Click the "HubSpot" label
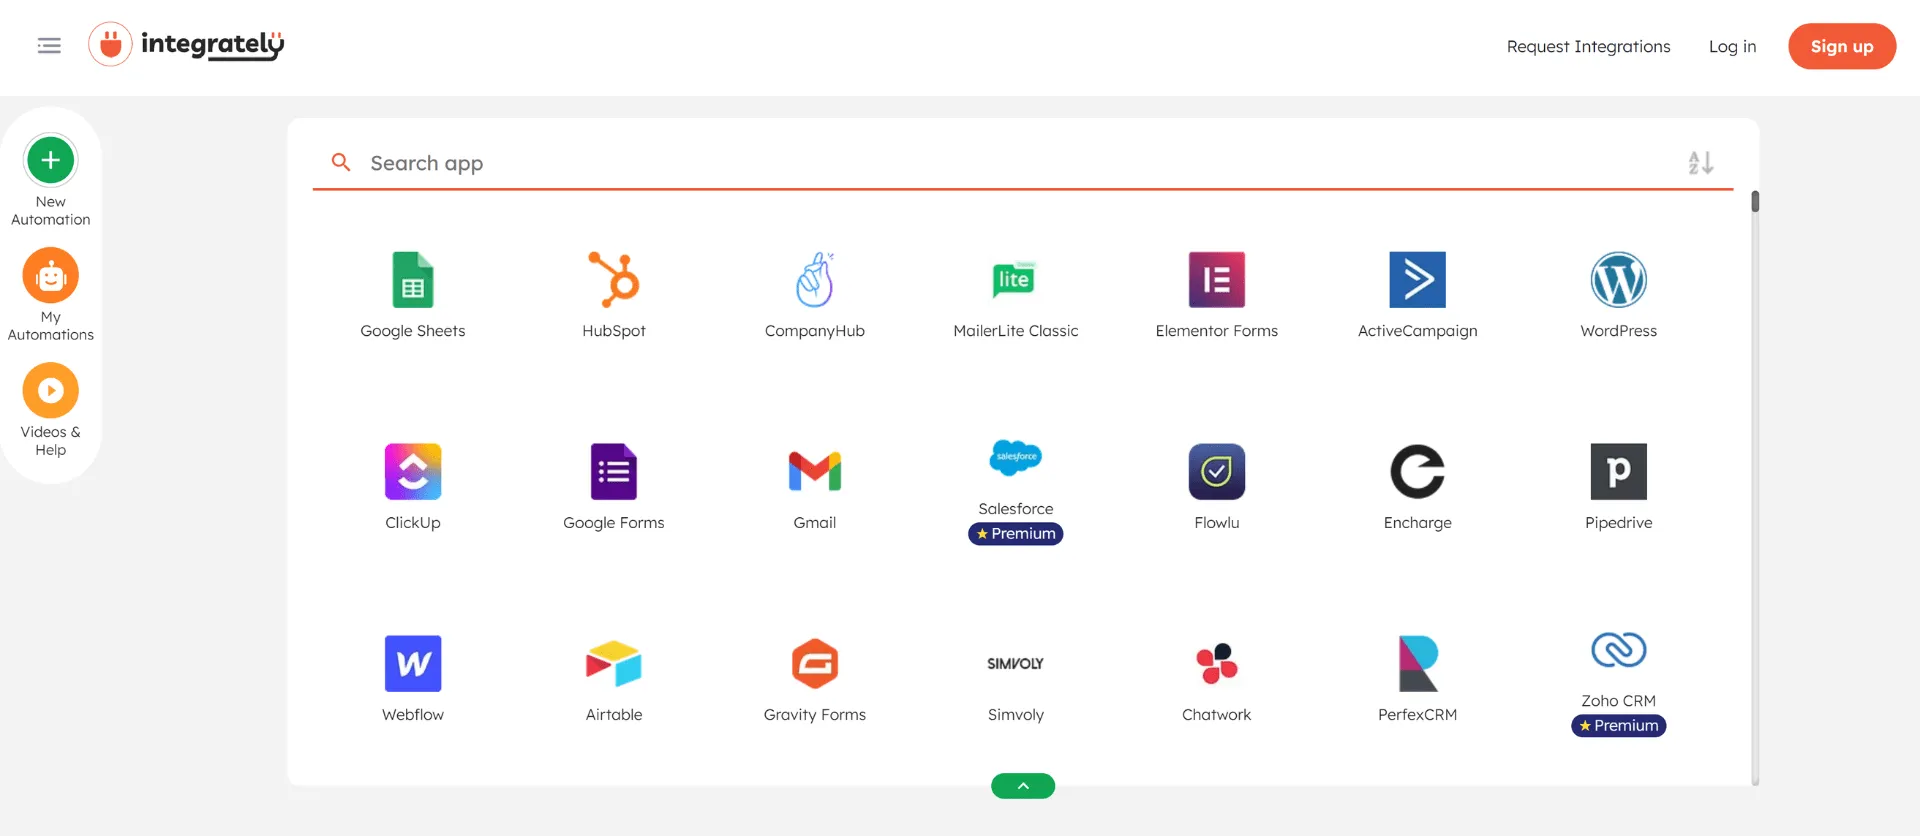The image size is (1920, 836). tap(614, 331)
